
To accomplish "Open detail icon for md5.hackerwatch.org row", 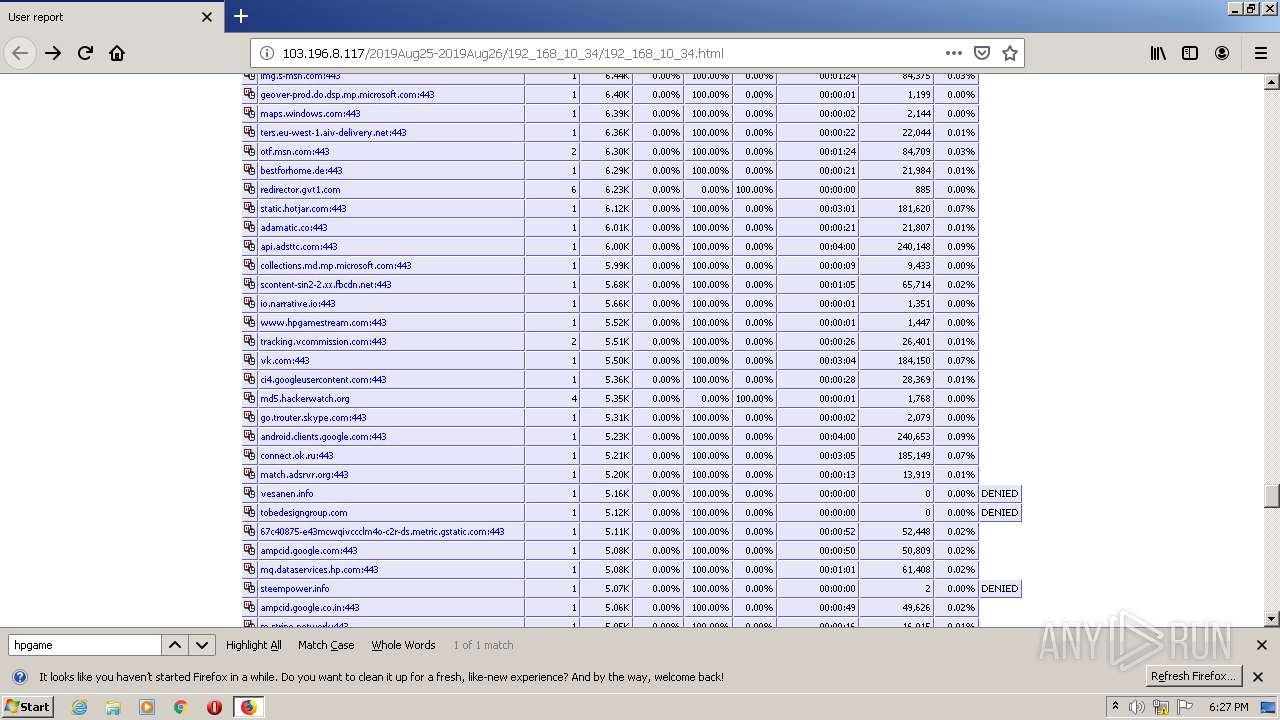I will click(249, 398).
